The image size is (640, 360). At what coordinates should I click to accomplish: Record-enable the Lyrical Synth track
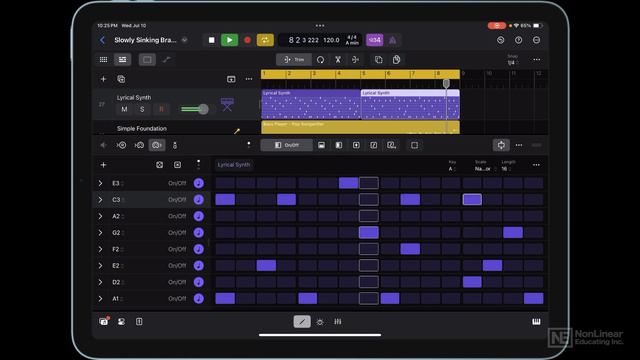[x=161, y=109]
